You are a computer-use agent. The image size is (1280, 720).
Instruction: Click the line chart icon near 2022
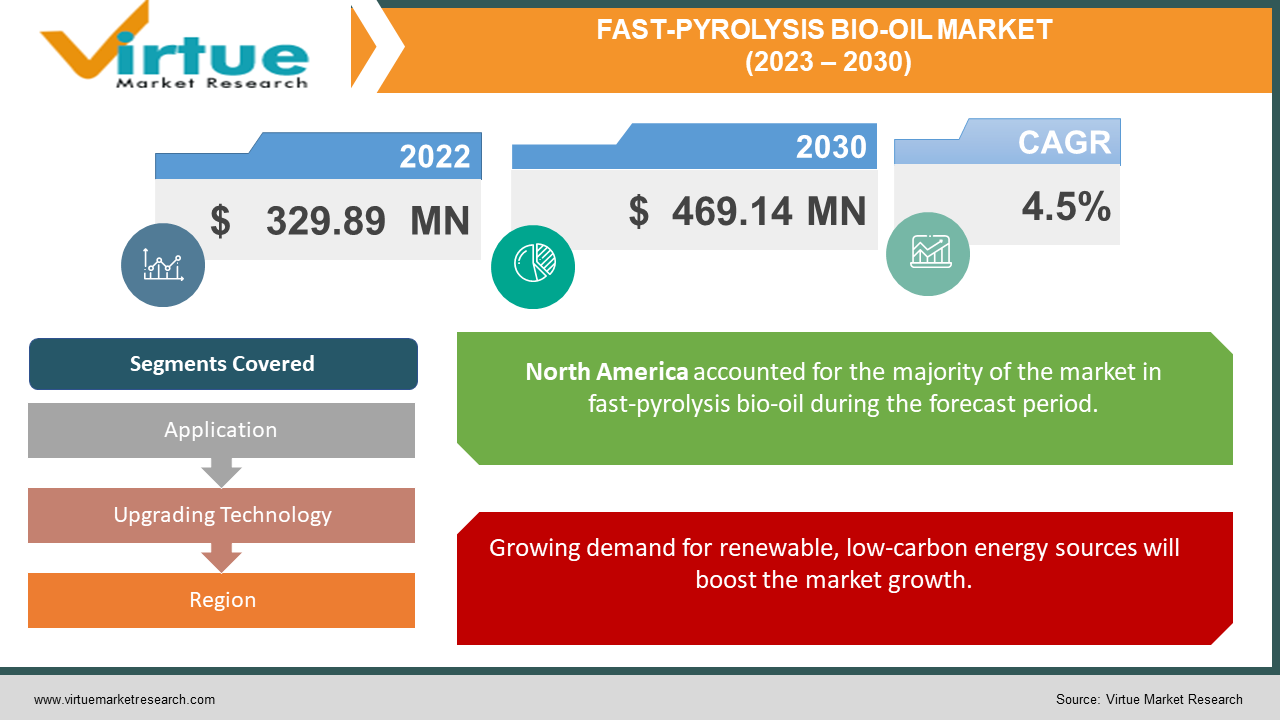click(x=163, y=265)
